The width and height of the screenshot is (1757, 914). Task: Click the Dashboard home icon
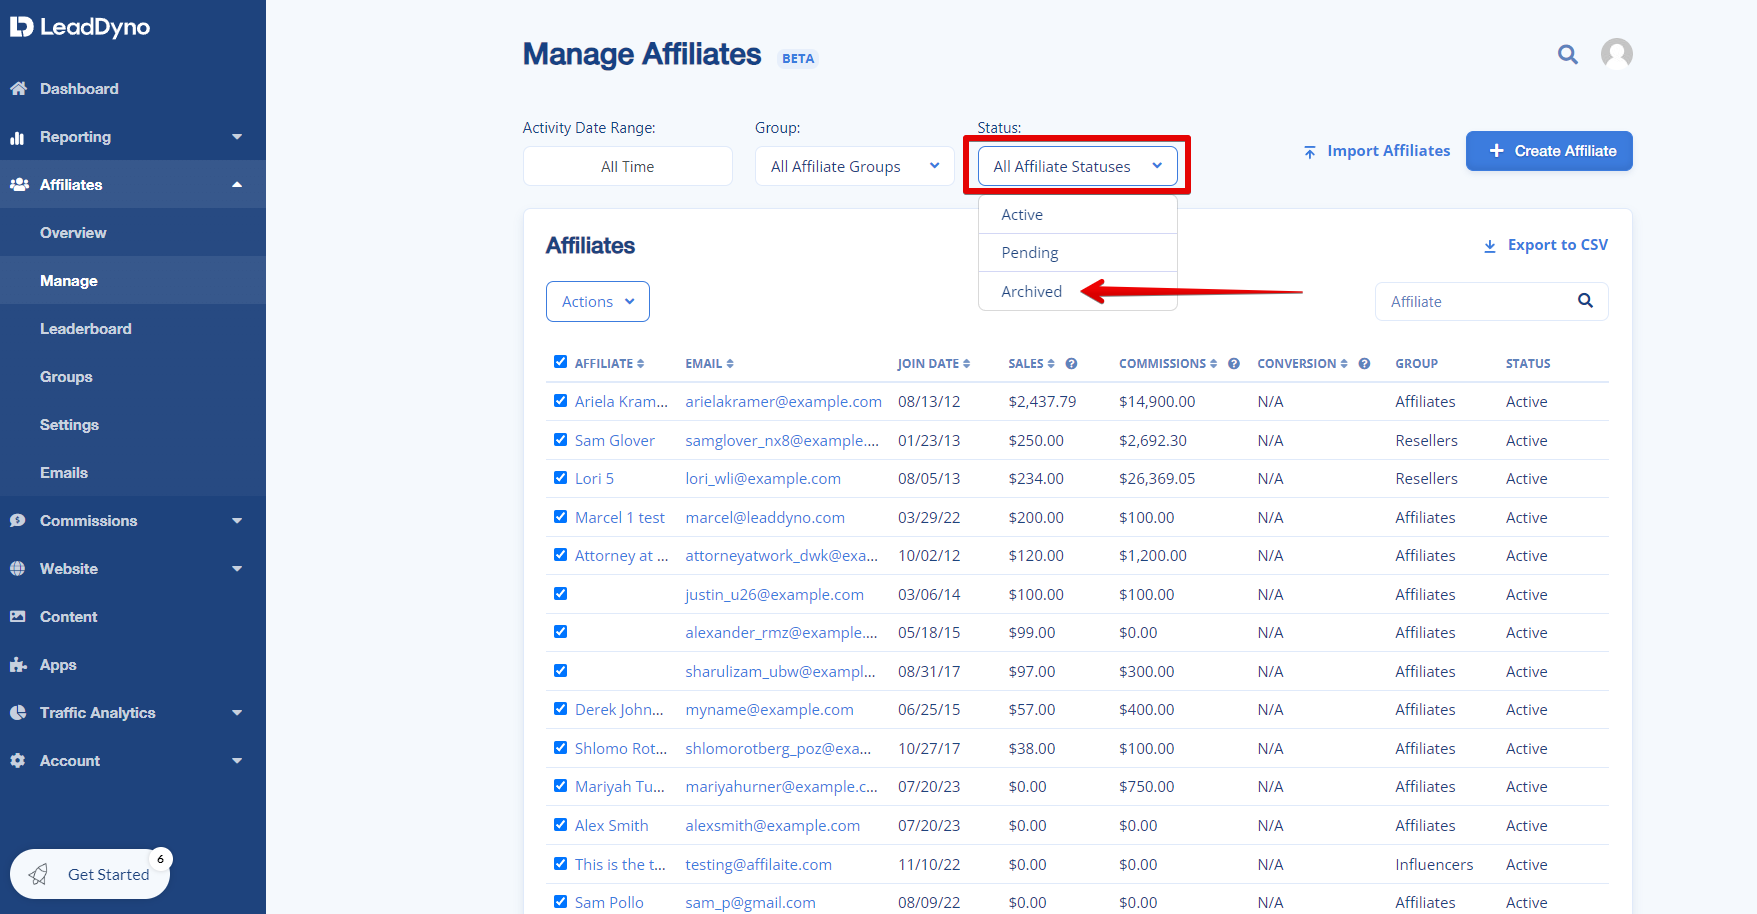pos(18,88)
